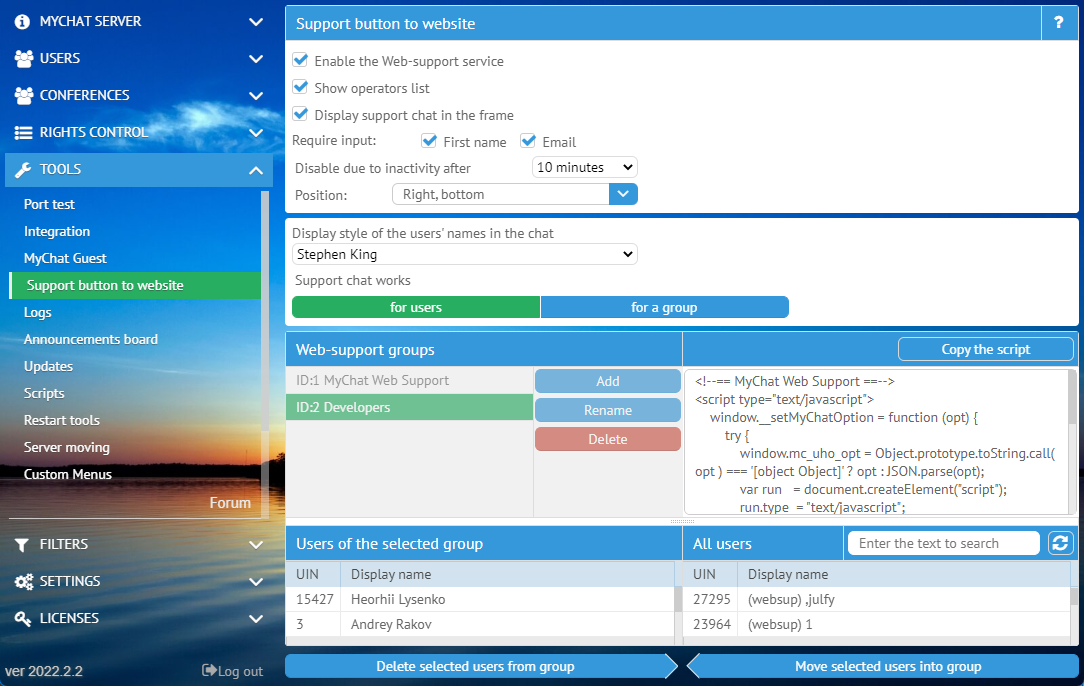Image resolution: width=1084 pixels, height=686 pixels.
Task: Click the Rights Control list icon
Action: (24, 133)
